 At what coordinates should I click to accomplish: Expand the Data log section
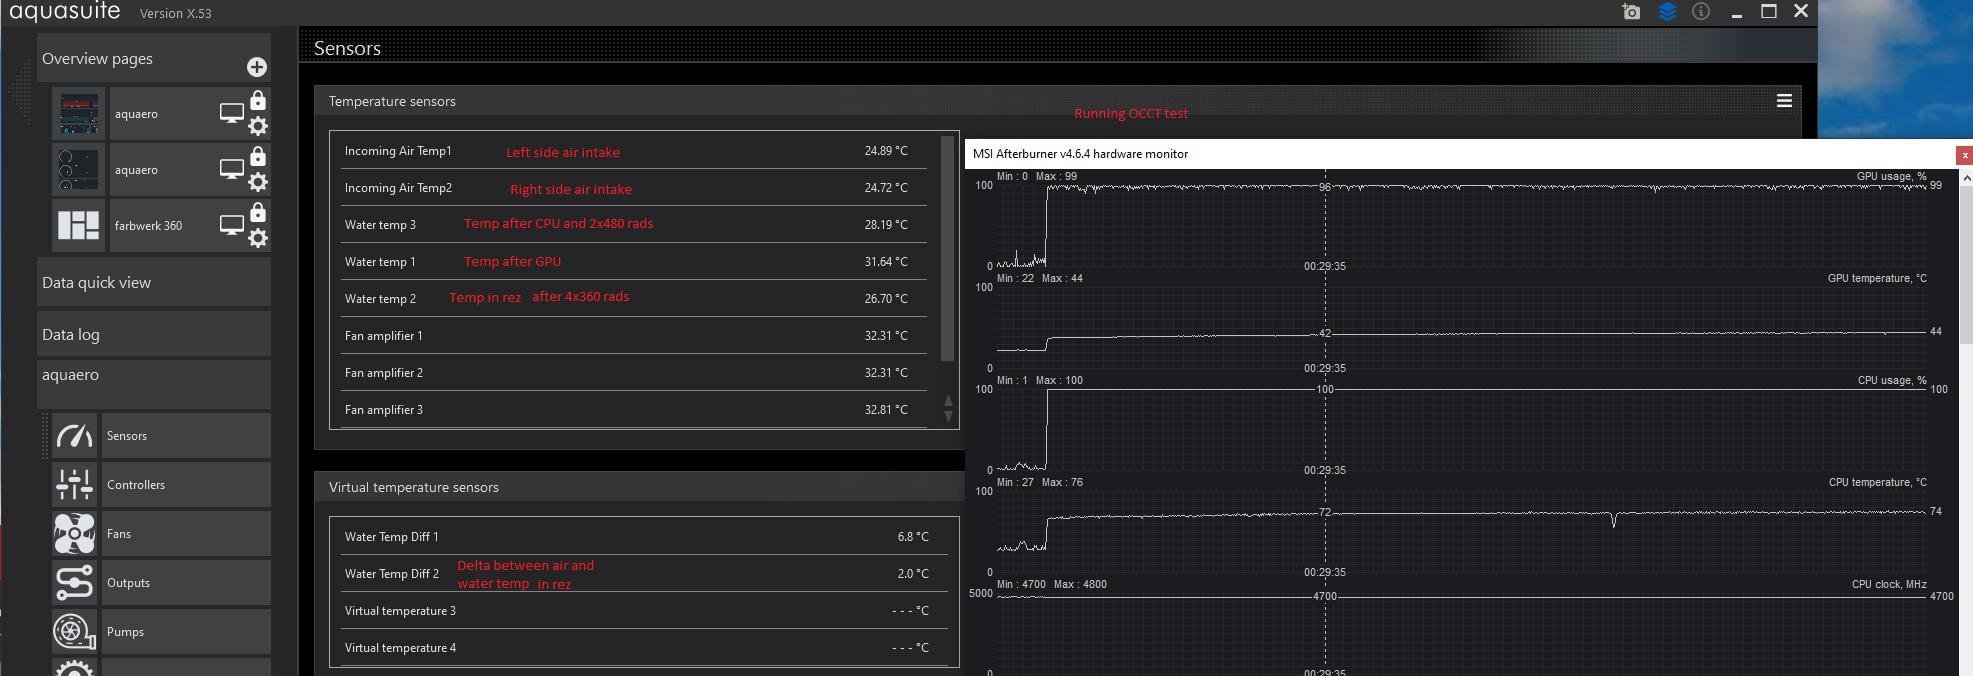[153, 335]
